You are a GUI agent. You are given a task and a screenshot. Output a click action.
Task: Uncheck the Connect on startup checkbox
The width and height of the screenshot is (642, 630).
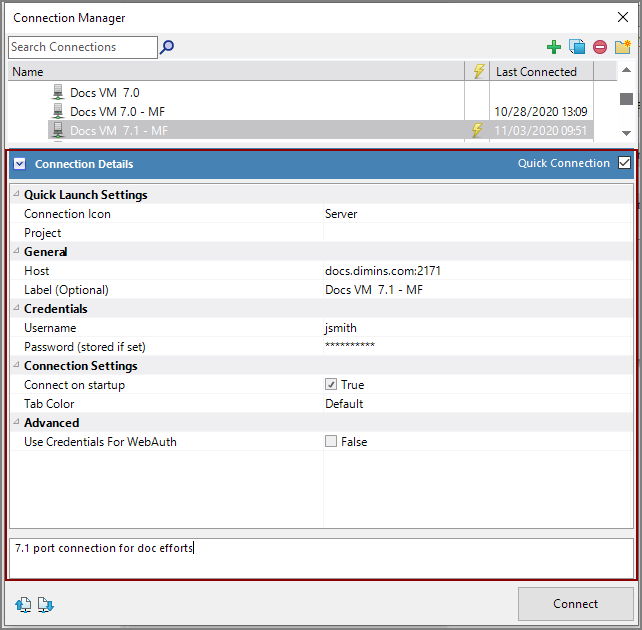[x=331, y=384]
